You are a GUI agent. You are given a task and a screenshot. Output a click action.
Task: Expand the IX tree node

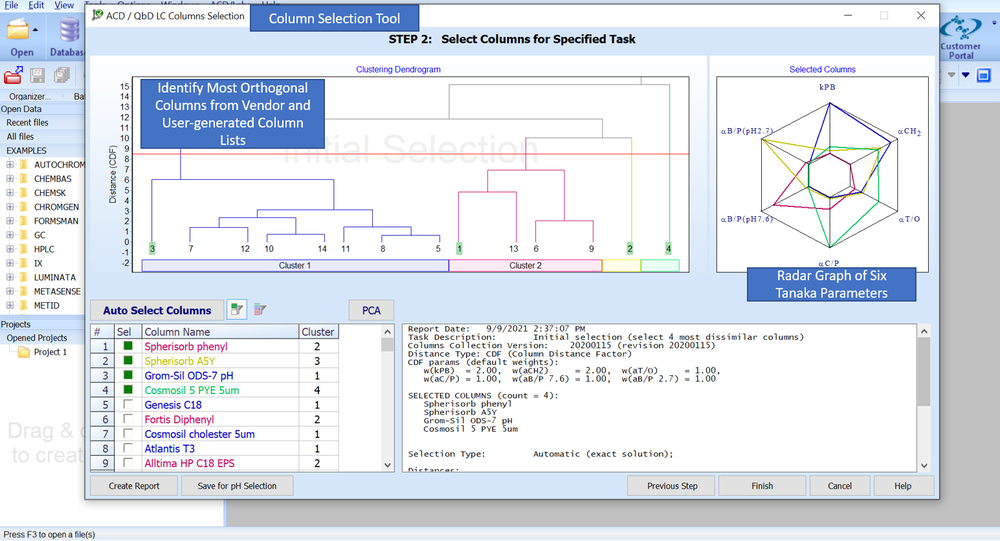click(x=10, y=263)
